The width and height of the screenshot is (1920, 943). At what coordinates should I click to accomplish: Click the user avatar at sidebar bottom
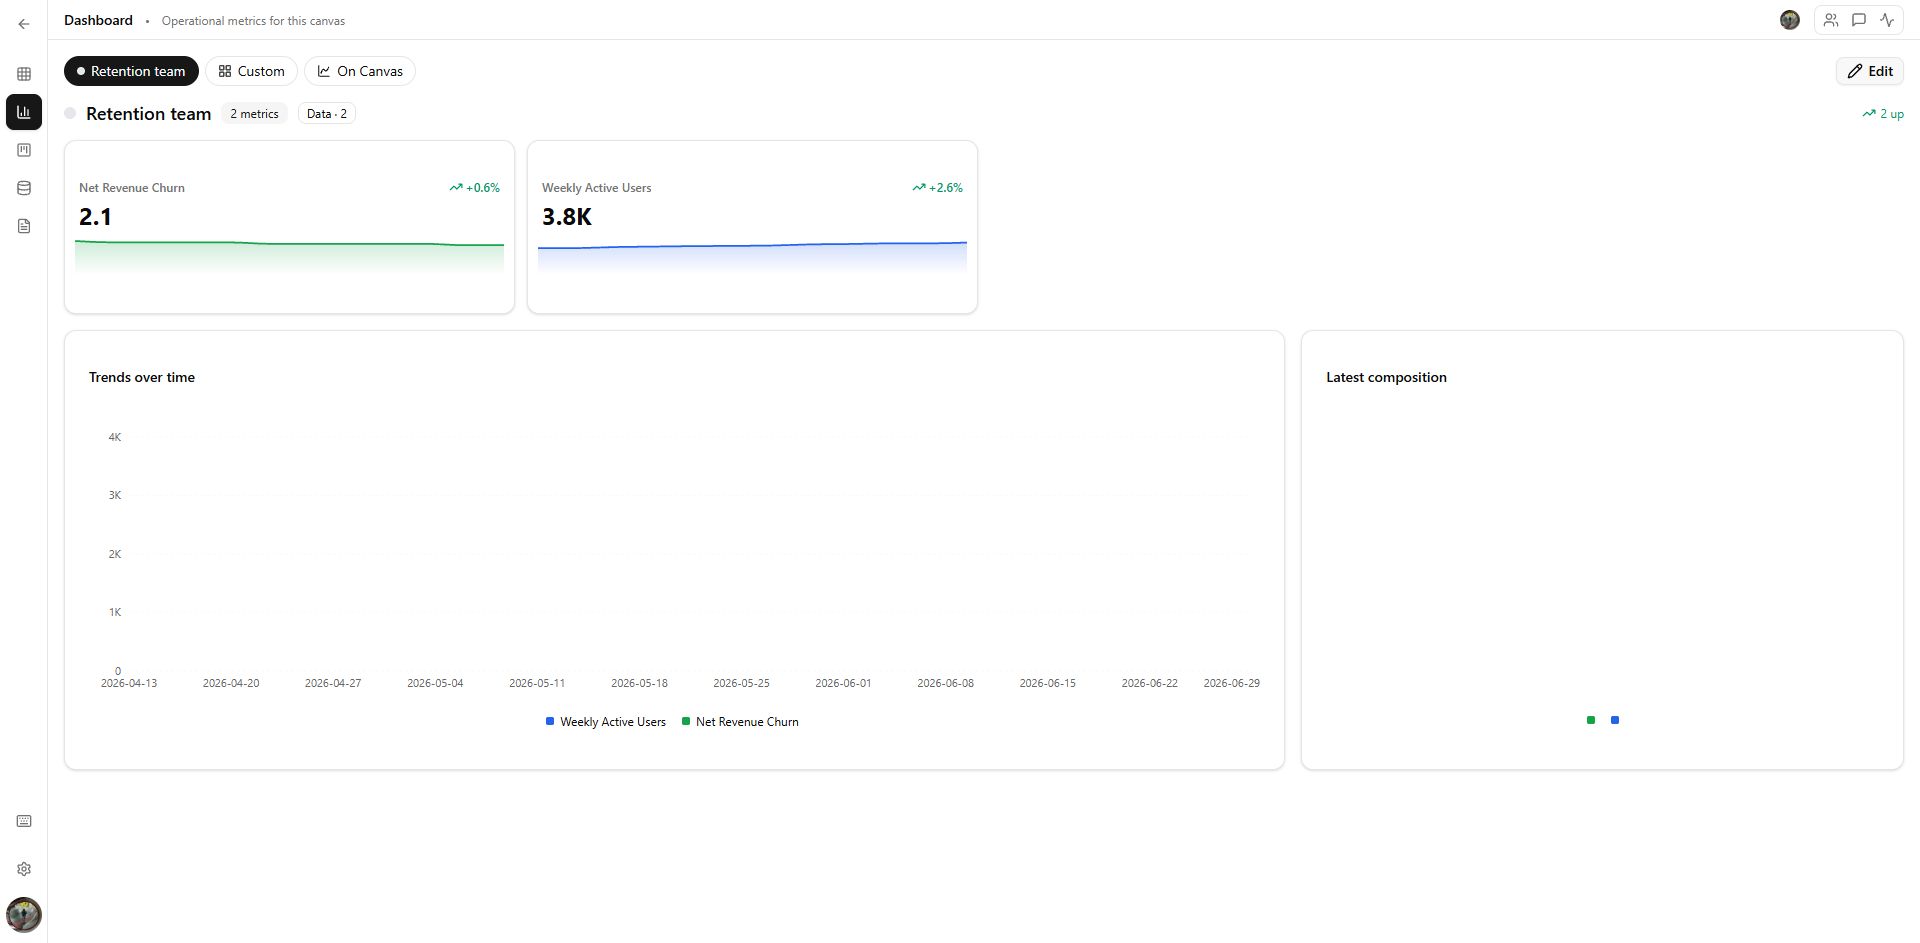click(24, 914)
